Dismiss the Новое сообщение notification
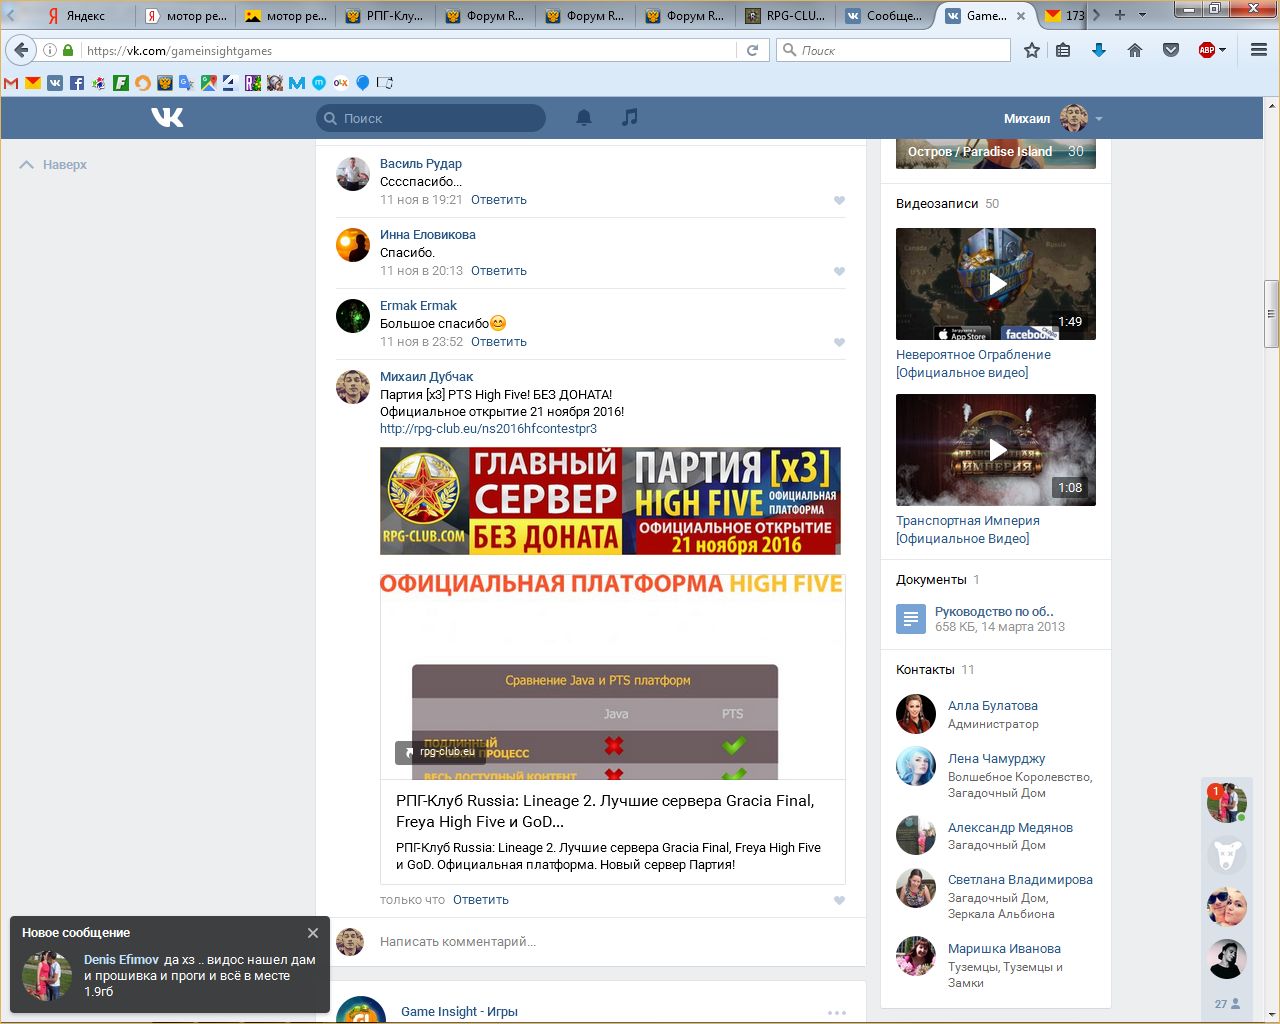 point(313,933)
